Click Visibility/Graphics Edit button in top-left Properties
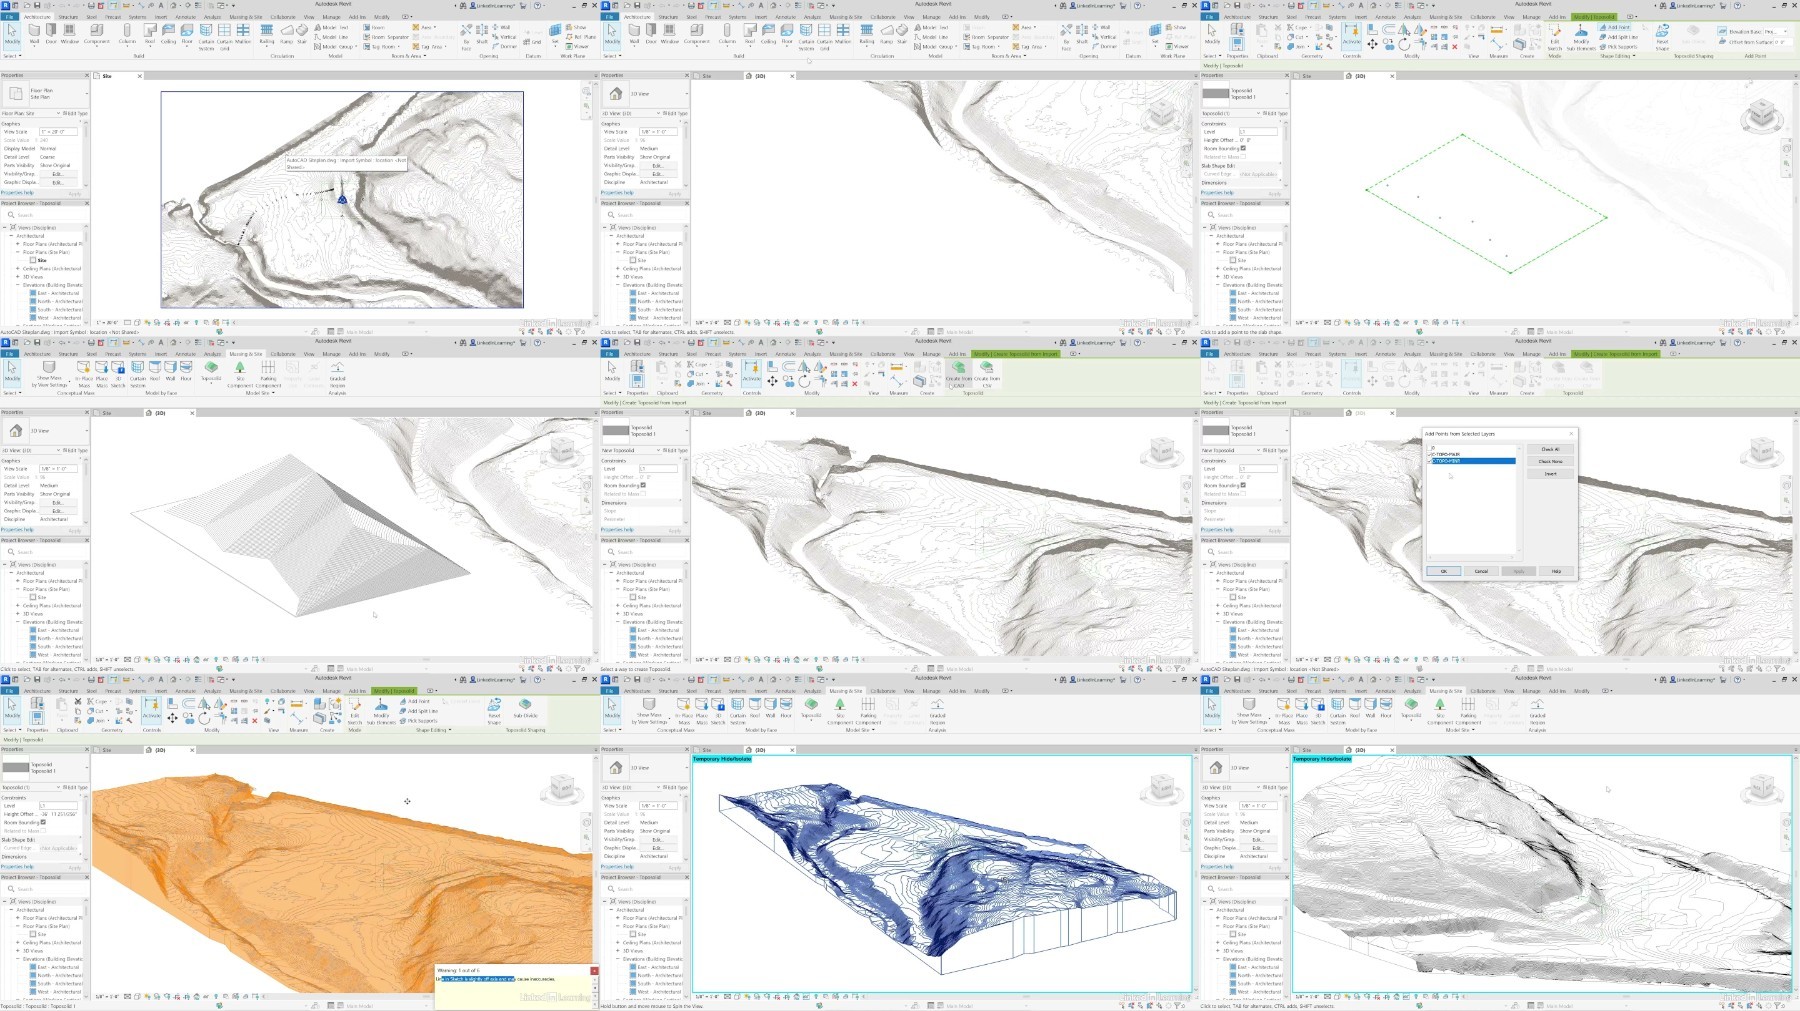The image size is (1800, 1011). (x=57, y=174)
